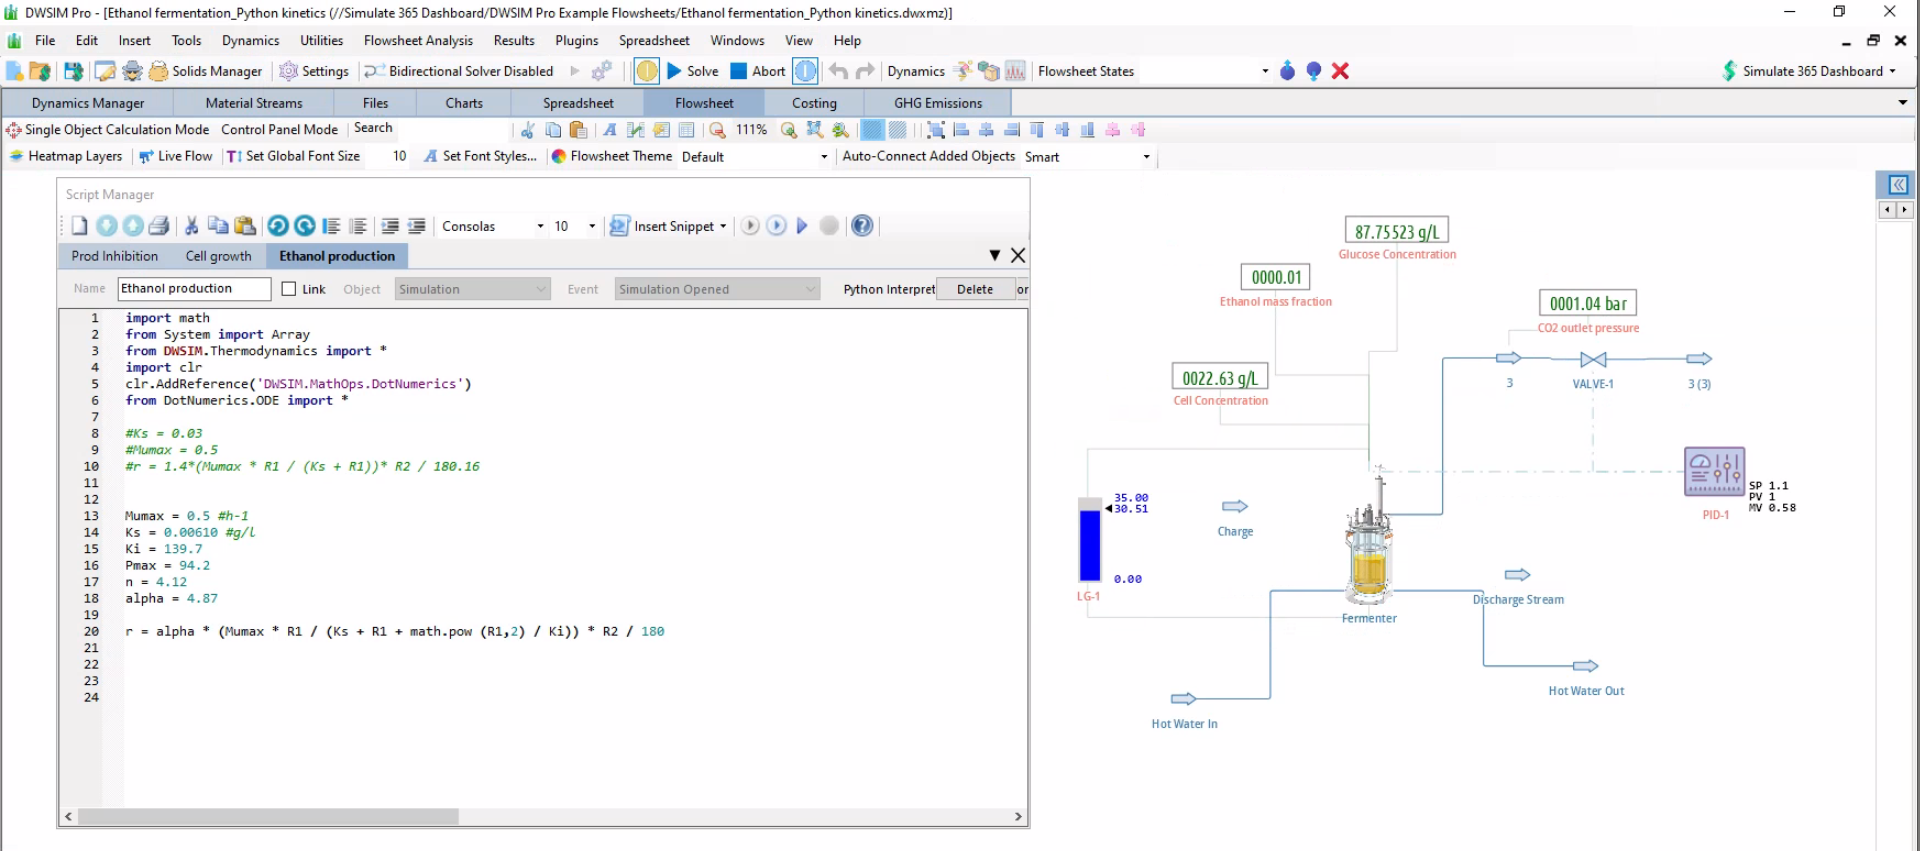The width and height of the screenshot is (1920, 851).
Task: Save flowsheet state (blue drop up arrow)
Action: point(1287,71)
